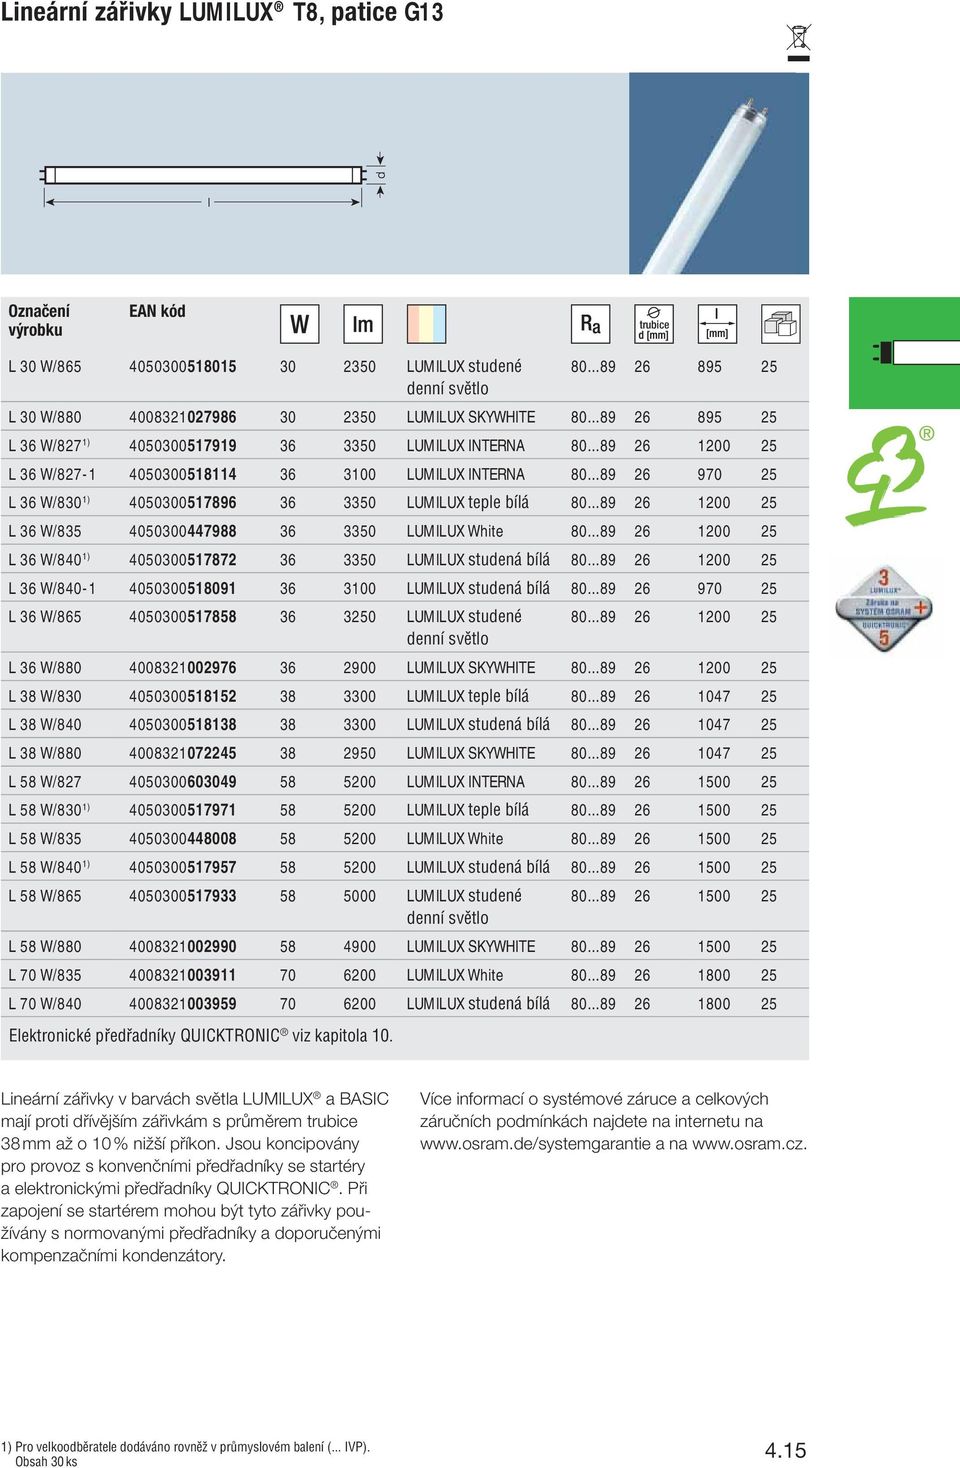The width and height of the screenshot is (960, 1468).
Task: Select the light colour stripes header icon
Action: point(426,324)
